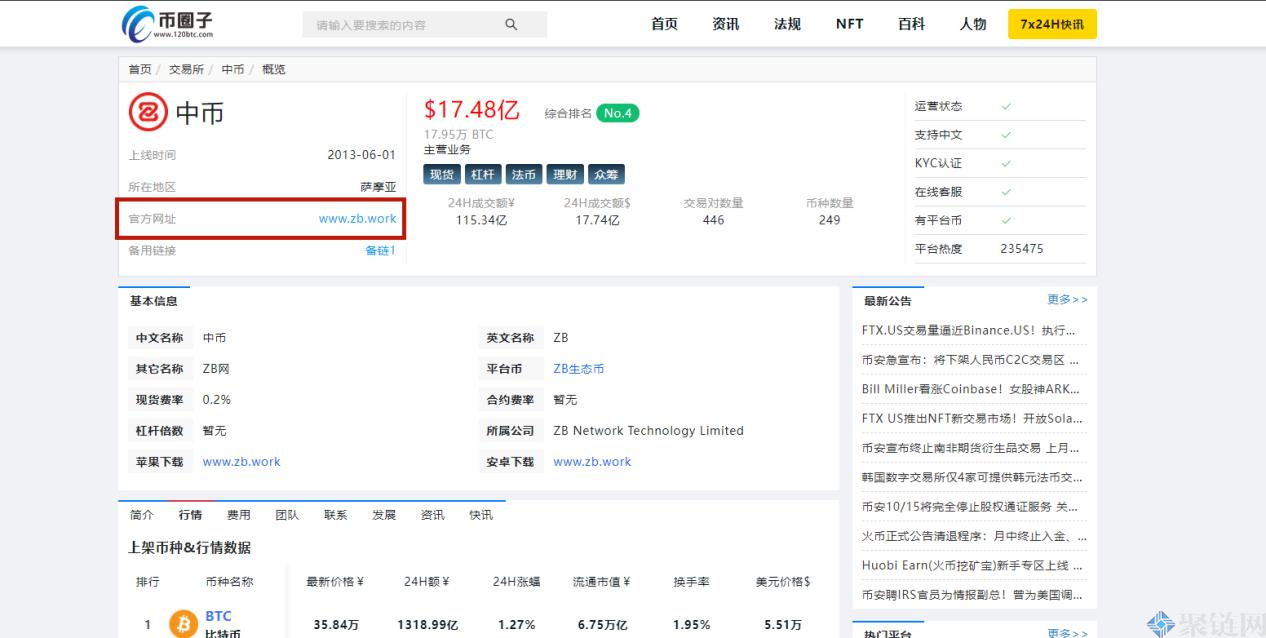1266x638 pixels.
Task: Switch to the 行情 tab
Action: [190, 515]
